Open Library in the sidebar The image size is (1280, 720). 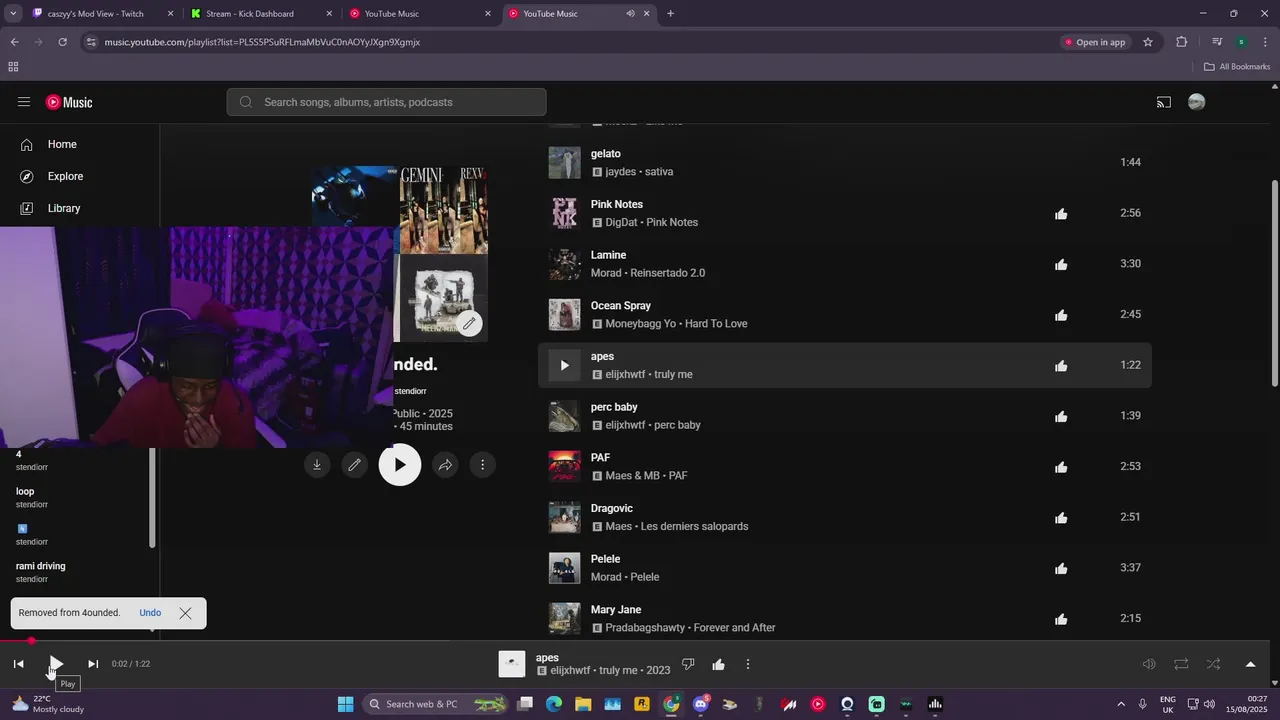point(64,208)
